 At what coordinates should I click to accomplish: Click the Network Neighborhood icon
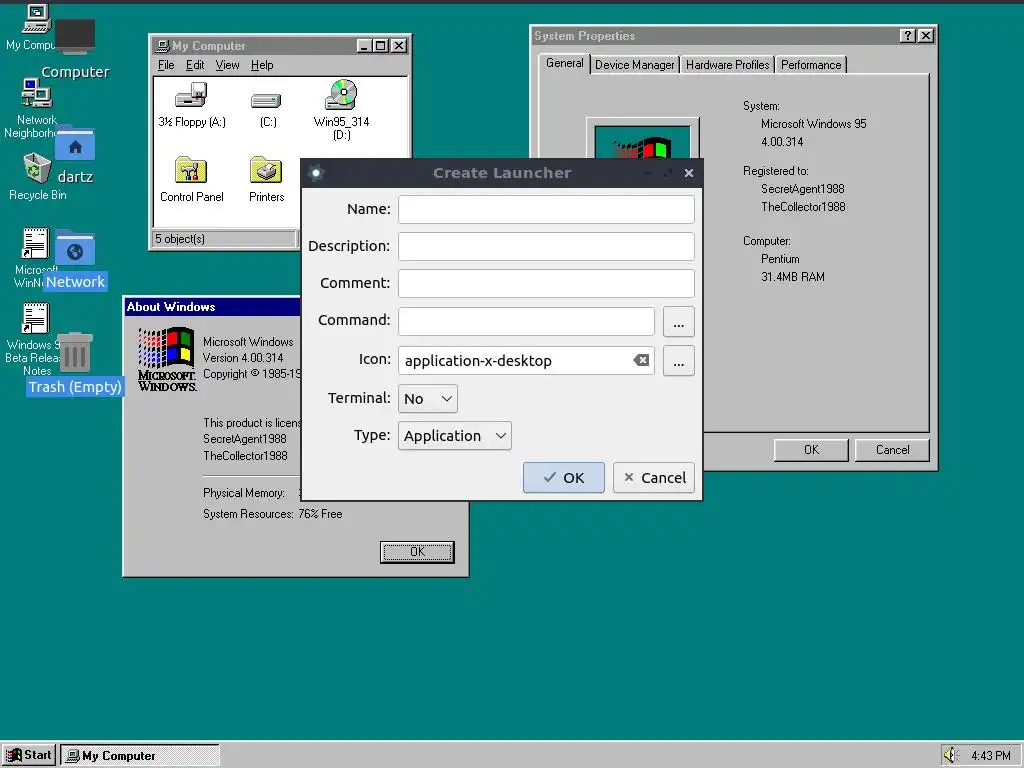[37, 93]
